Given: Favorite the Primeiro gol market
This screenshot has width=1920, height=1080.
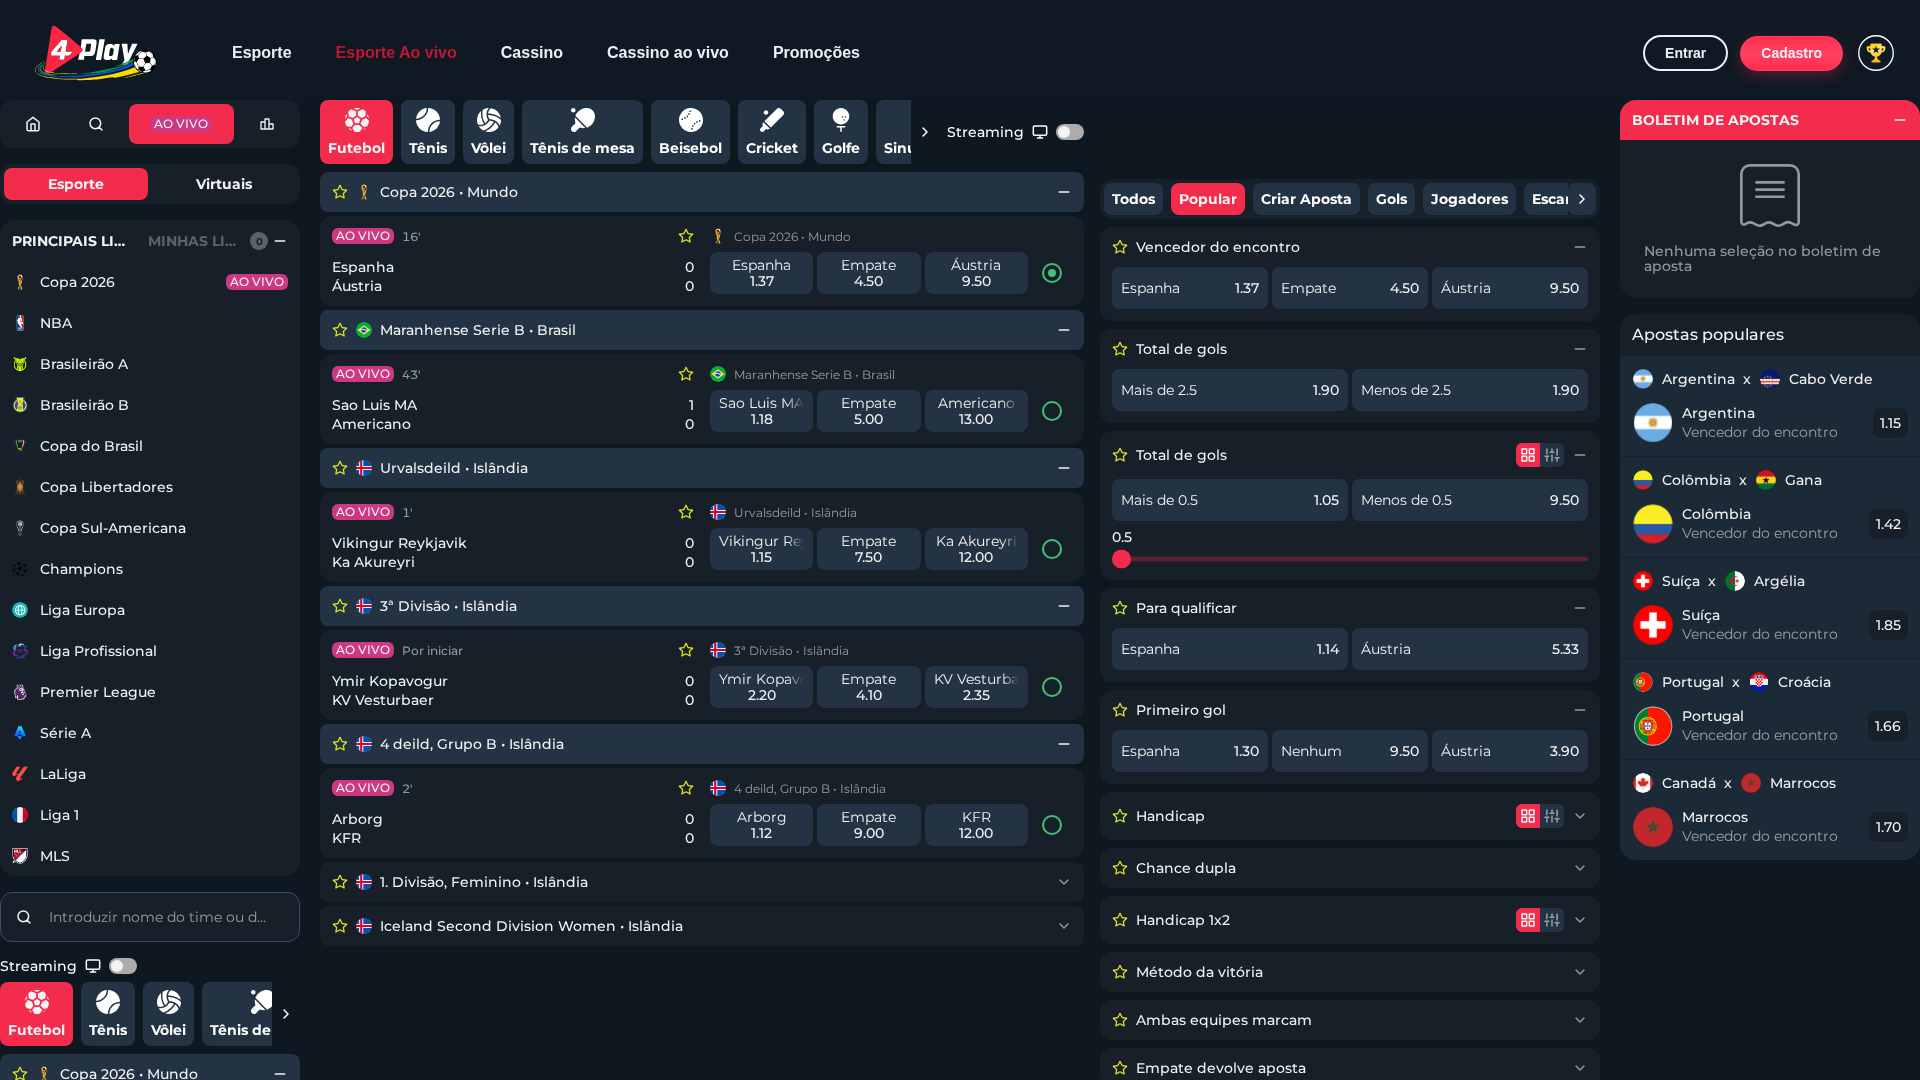Looking at the screenshot, I should coord(1120,710).
